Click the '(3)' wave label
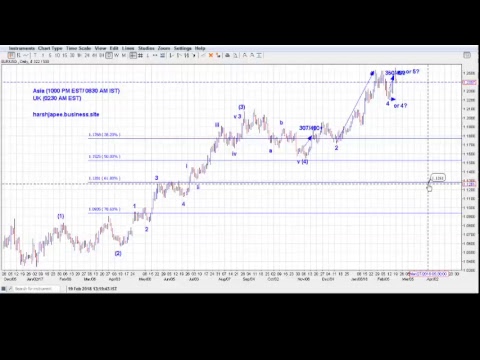The width and height of the screenshot is (480, 360). click(x=242, y=107)
